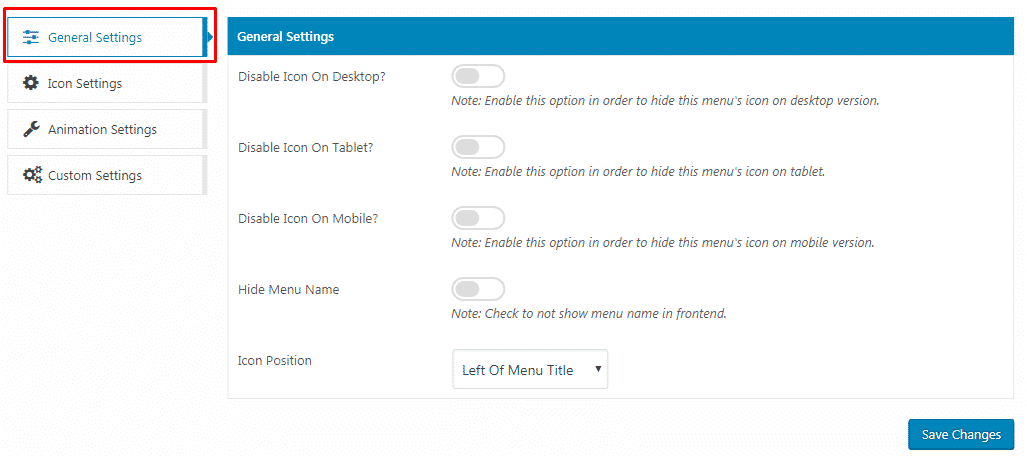Click the note about hiding icon on desktop version
The image size is (1027, 456).
pyautogui.click(x=665, y=102)
